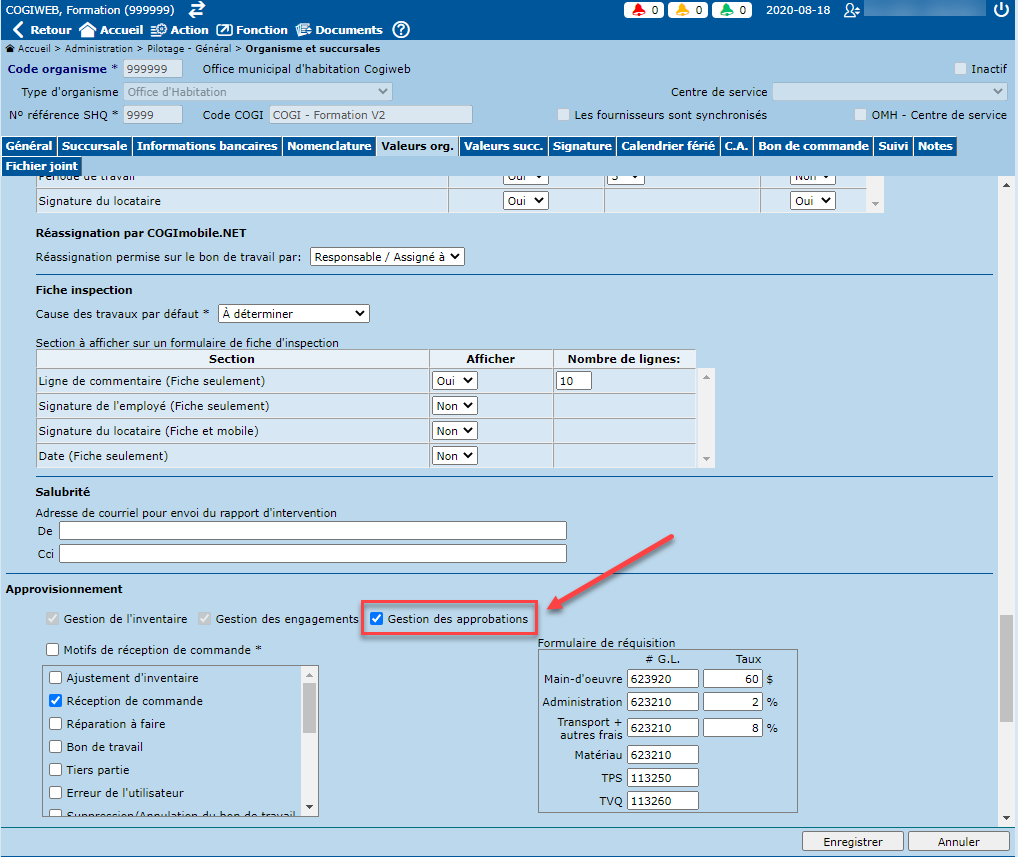Enable Motifs de réception de commande checkbox

(x=53, y=650)
